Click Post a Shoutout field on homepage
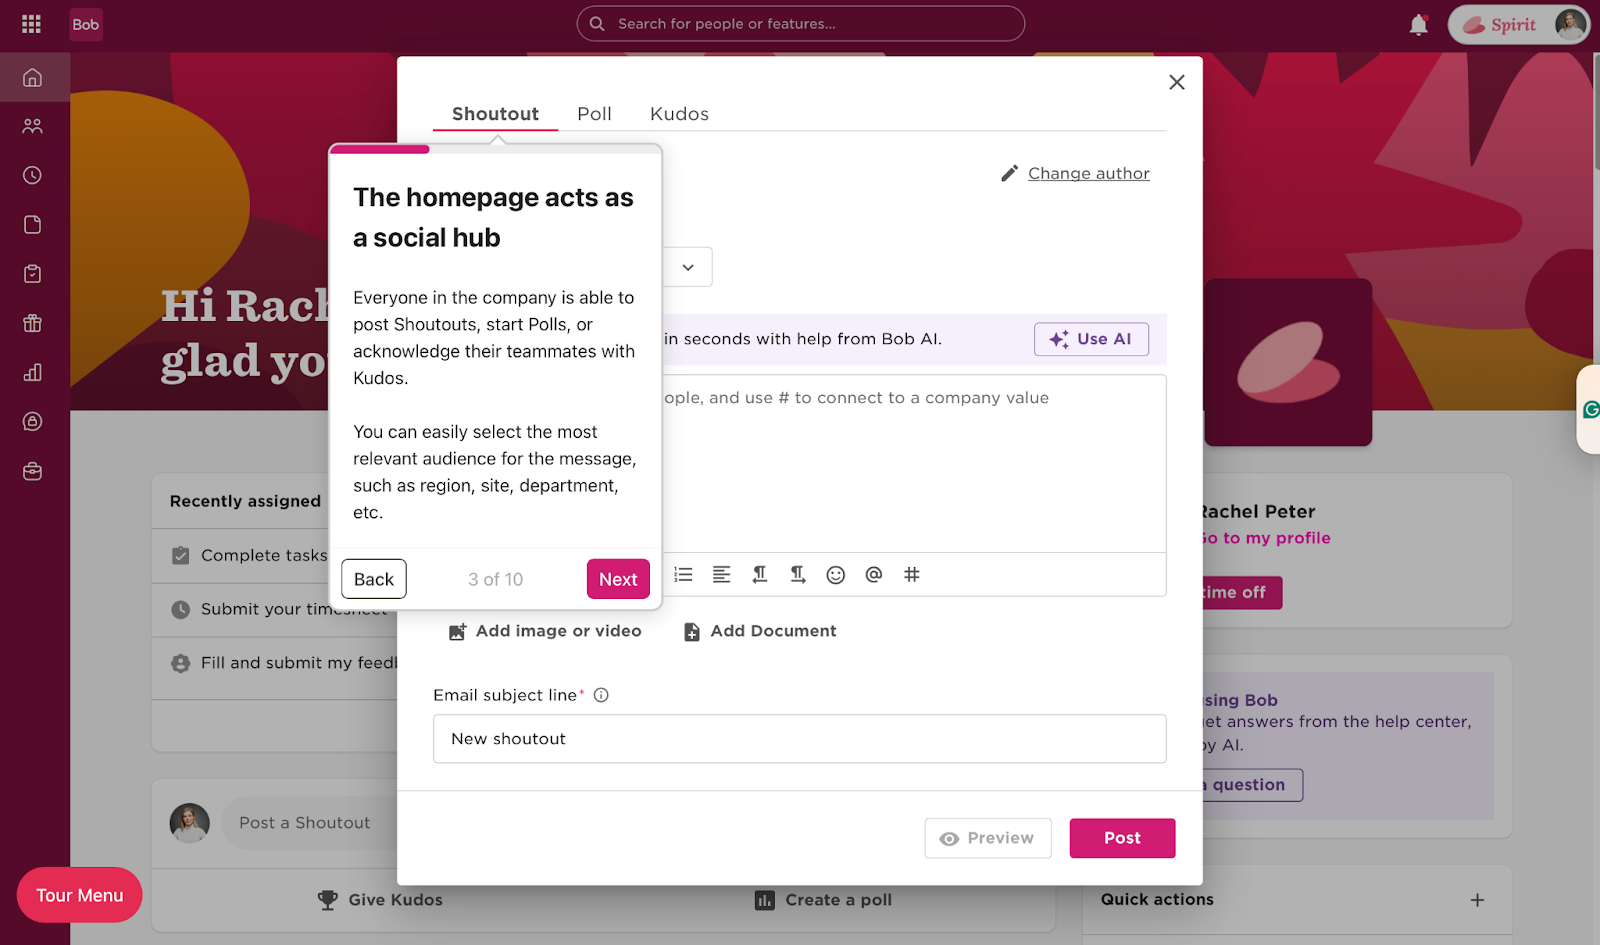The width and height of the screenshot is (1600, 945). pyautogui.click(x=309, y=823)
